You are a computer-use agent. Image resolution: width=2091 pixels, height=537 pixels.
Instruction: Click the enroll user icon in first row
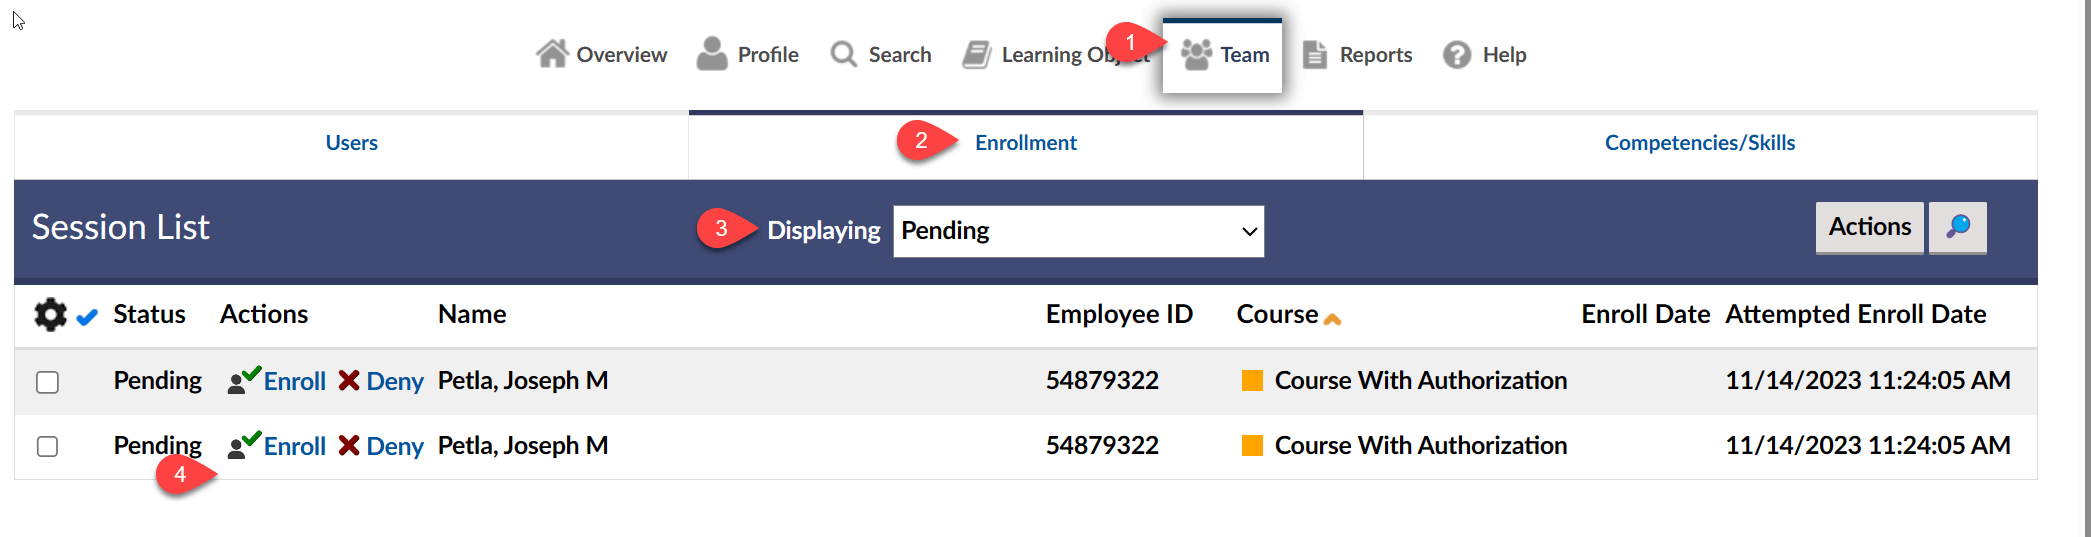[x=243, y=380]
